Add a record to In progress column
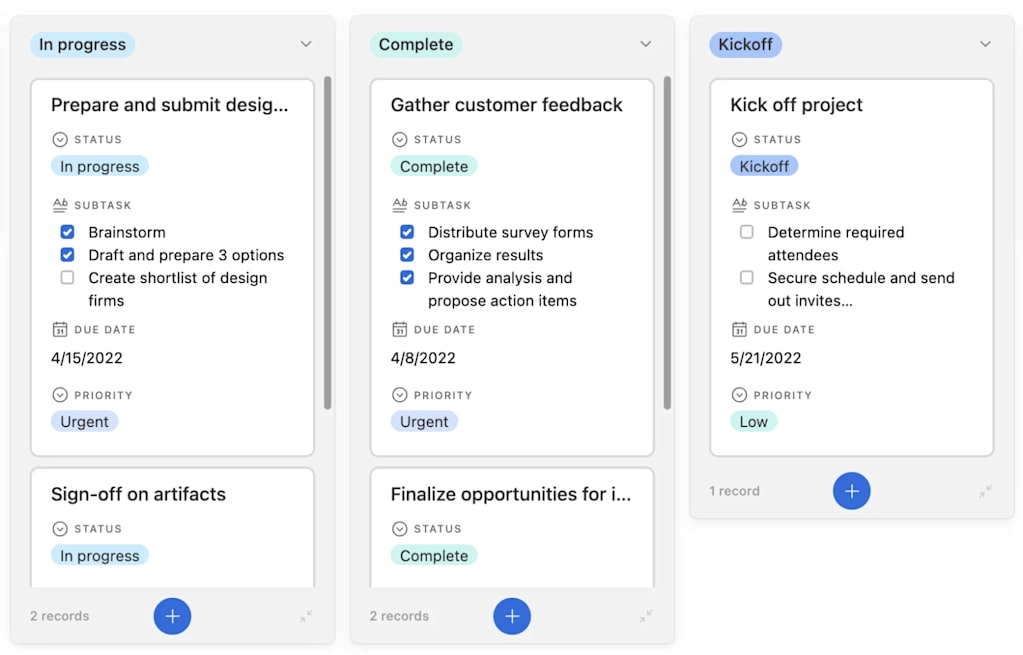 (x=172, y=616)
